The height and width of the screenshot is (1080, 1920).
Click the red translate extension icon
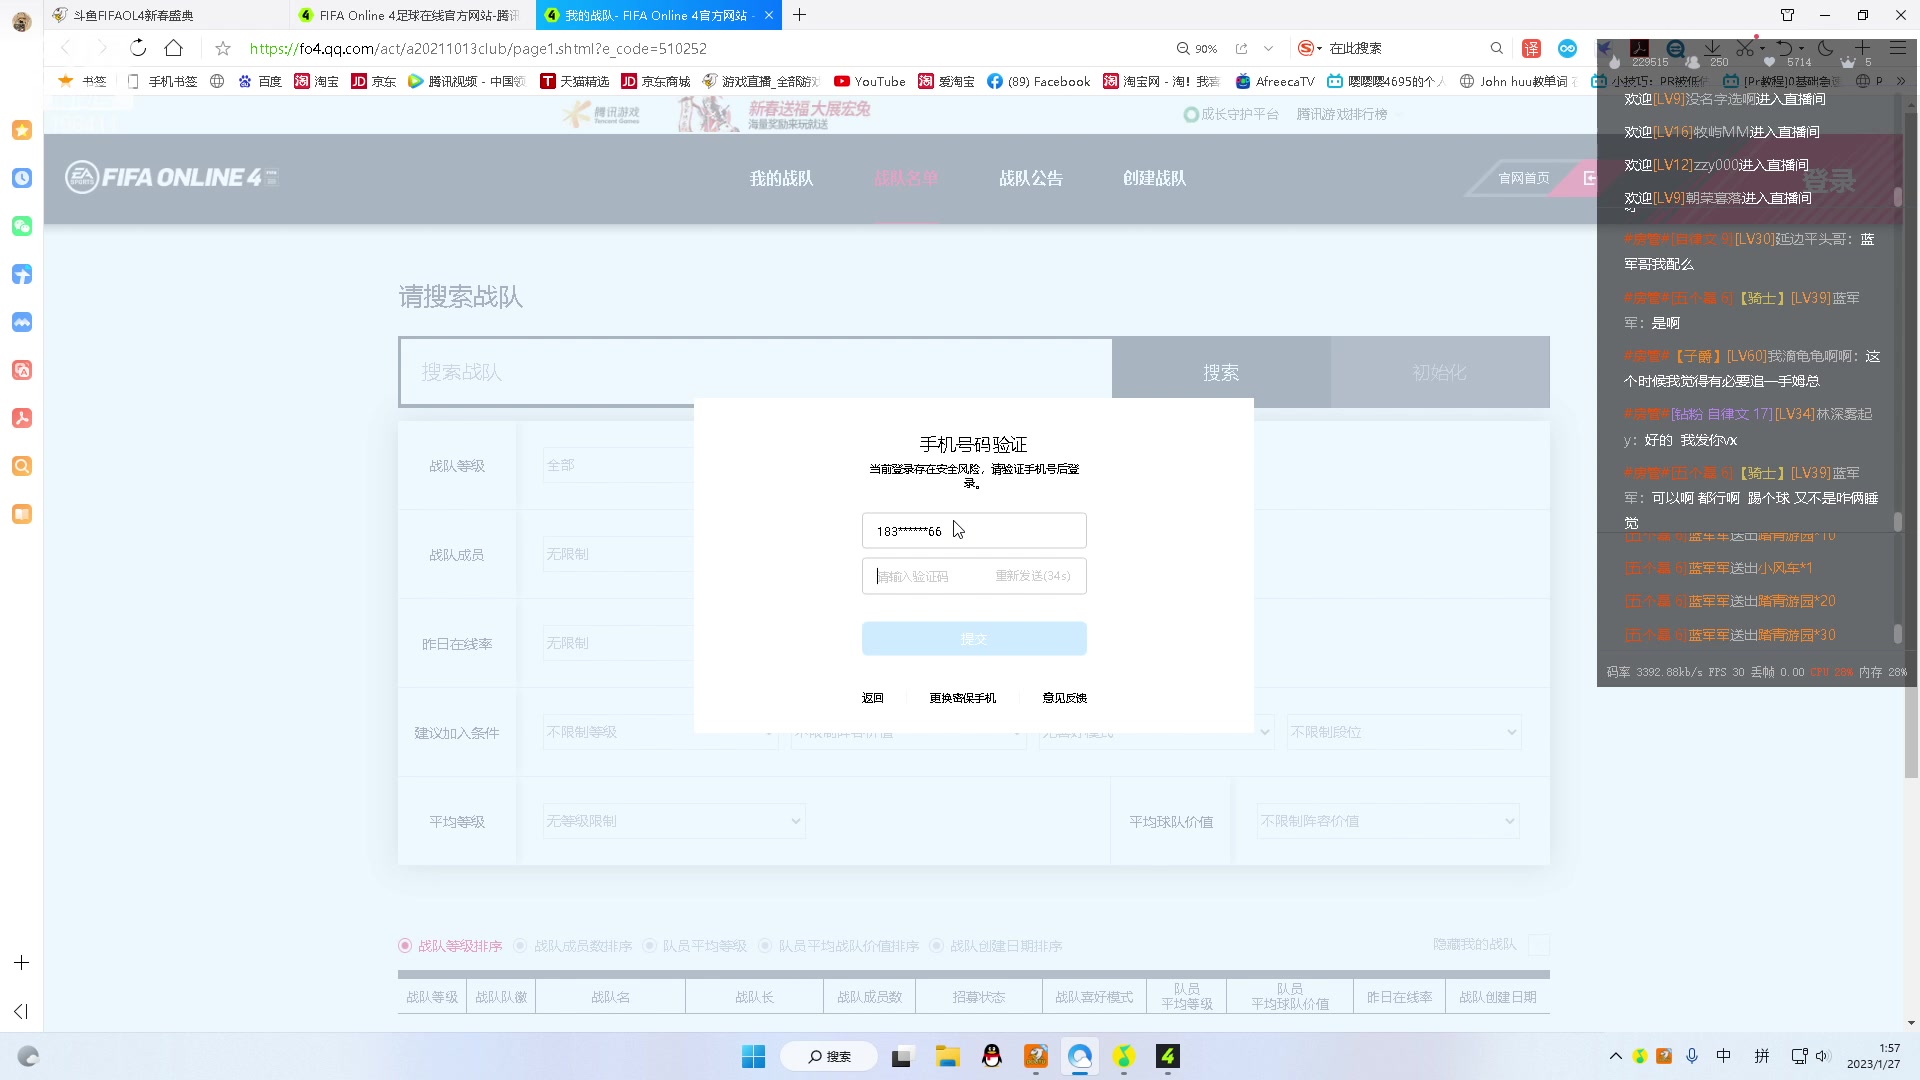[1531, 48]
